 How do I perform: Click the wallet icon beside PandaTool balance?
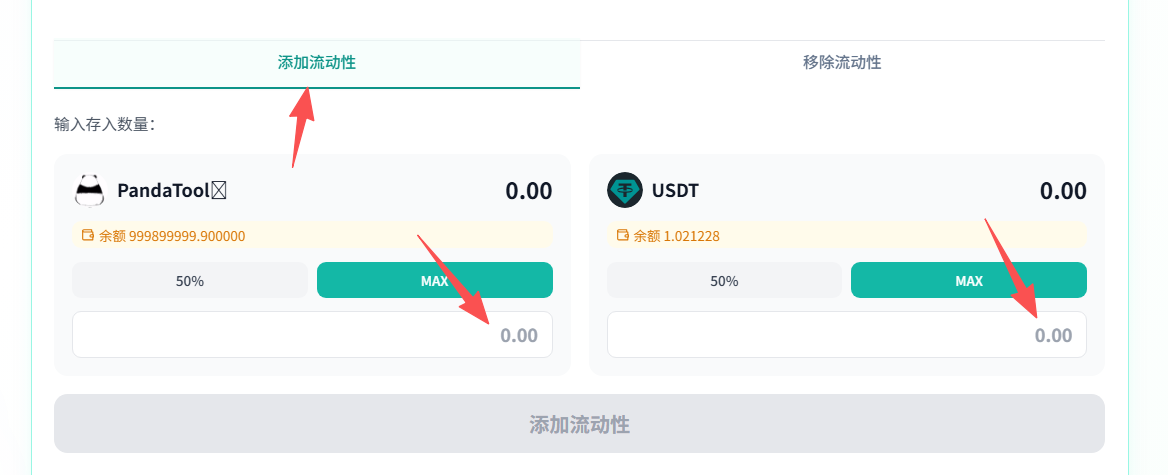88,236
